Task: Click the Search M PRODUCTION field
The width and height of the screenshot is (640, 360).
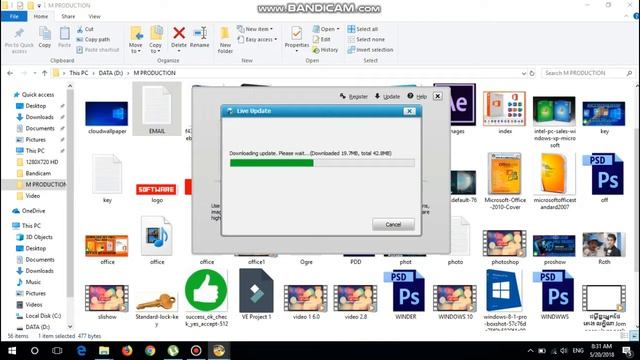Action: coord(588,73)
